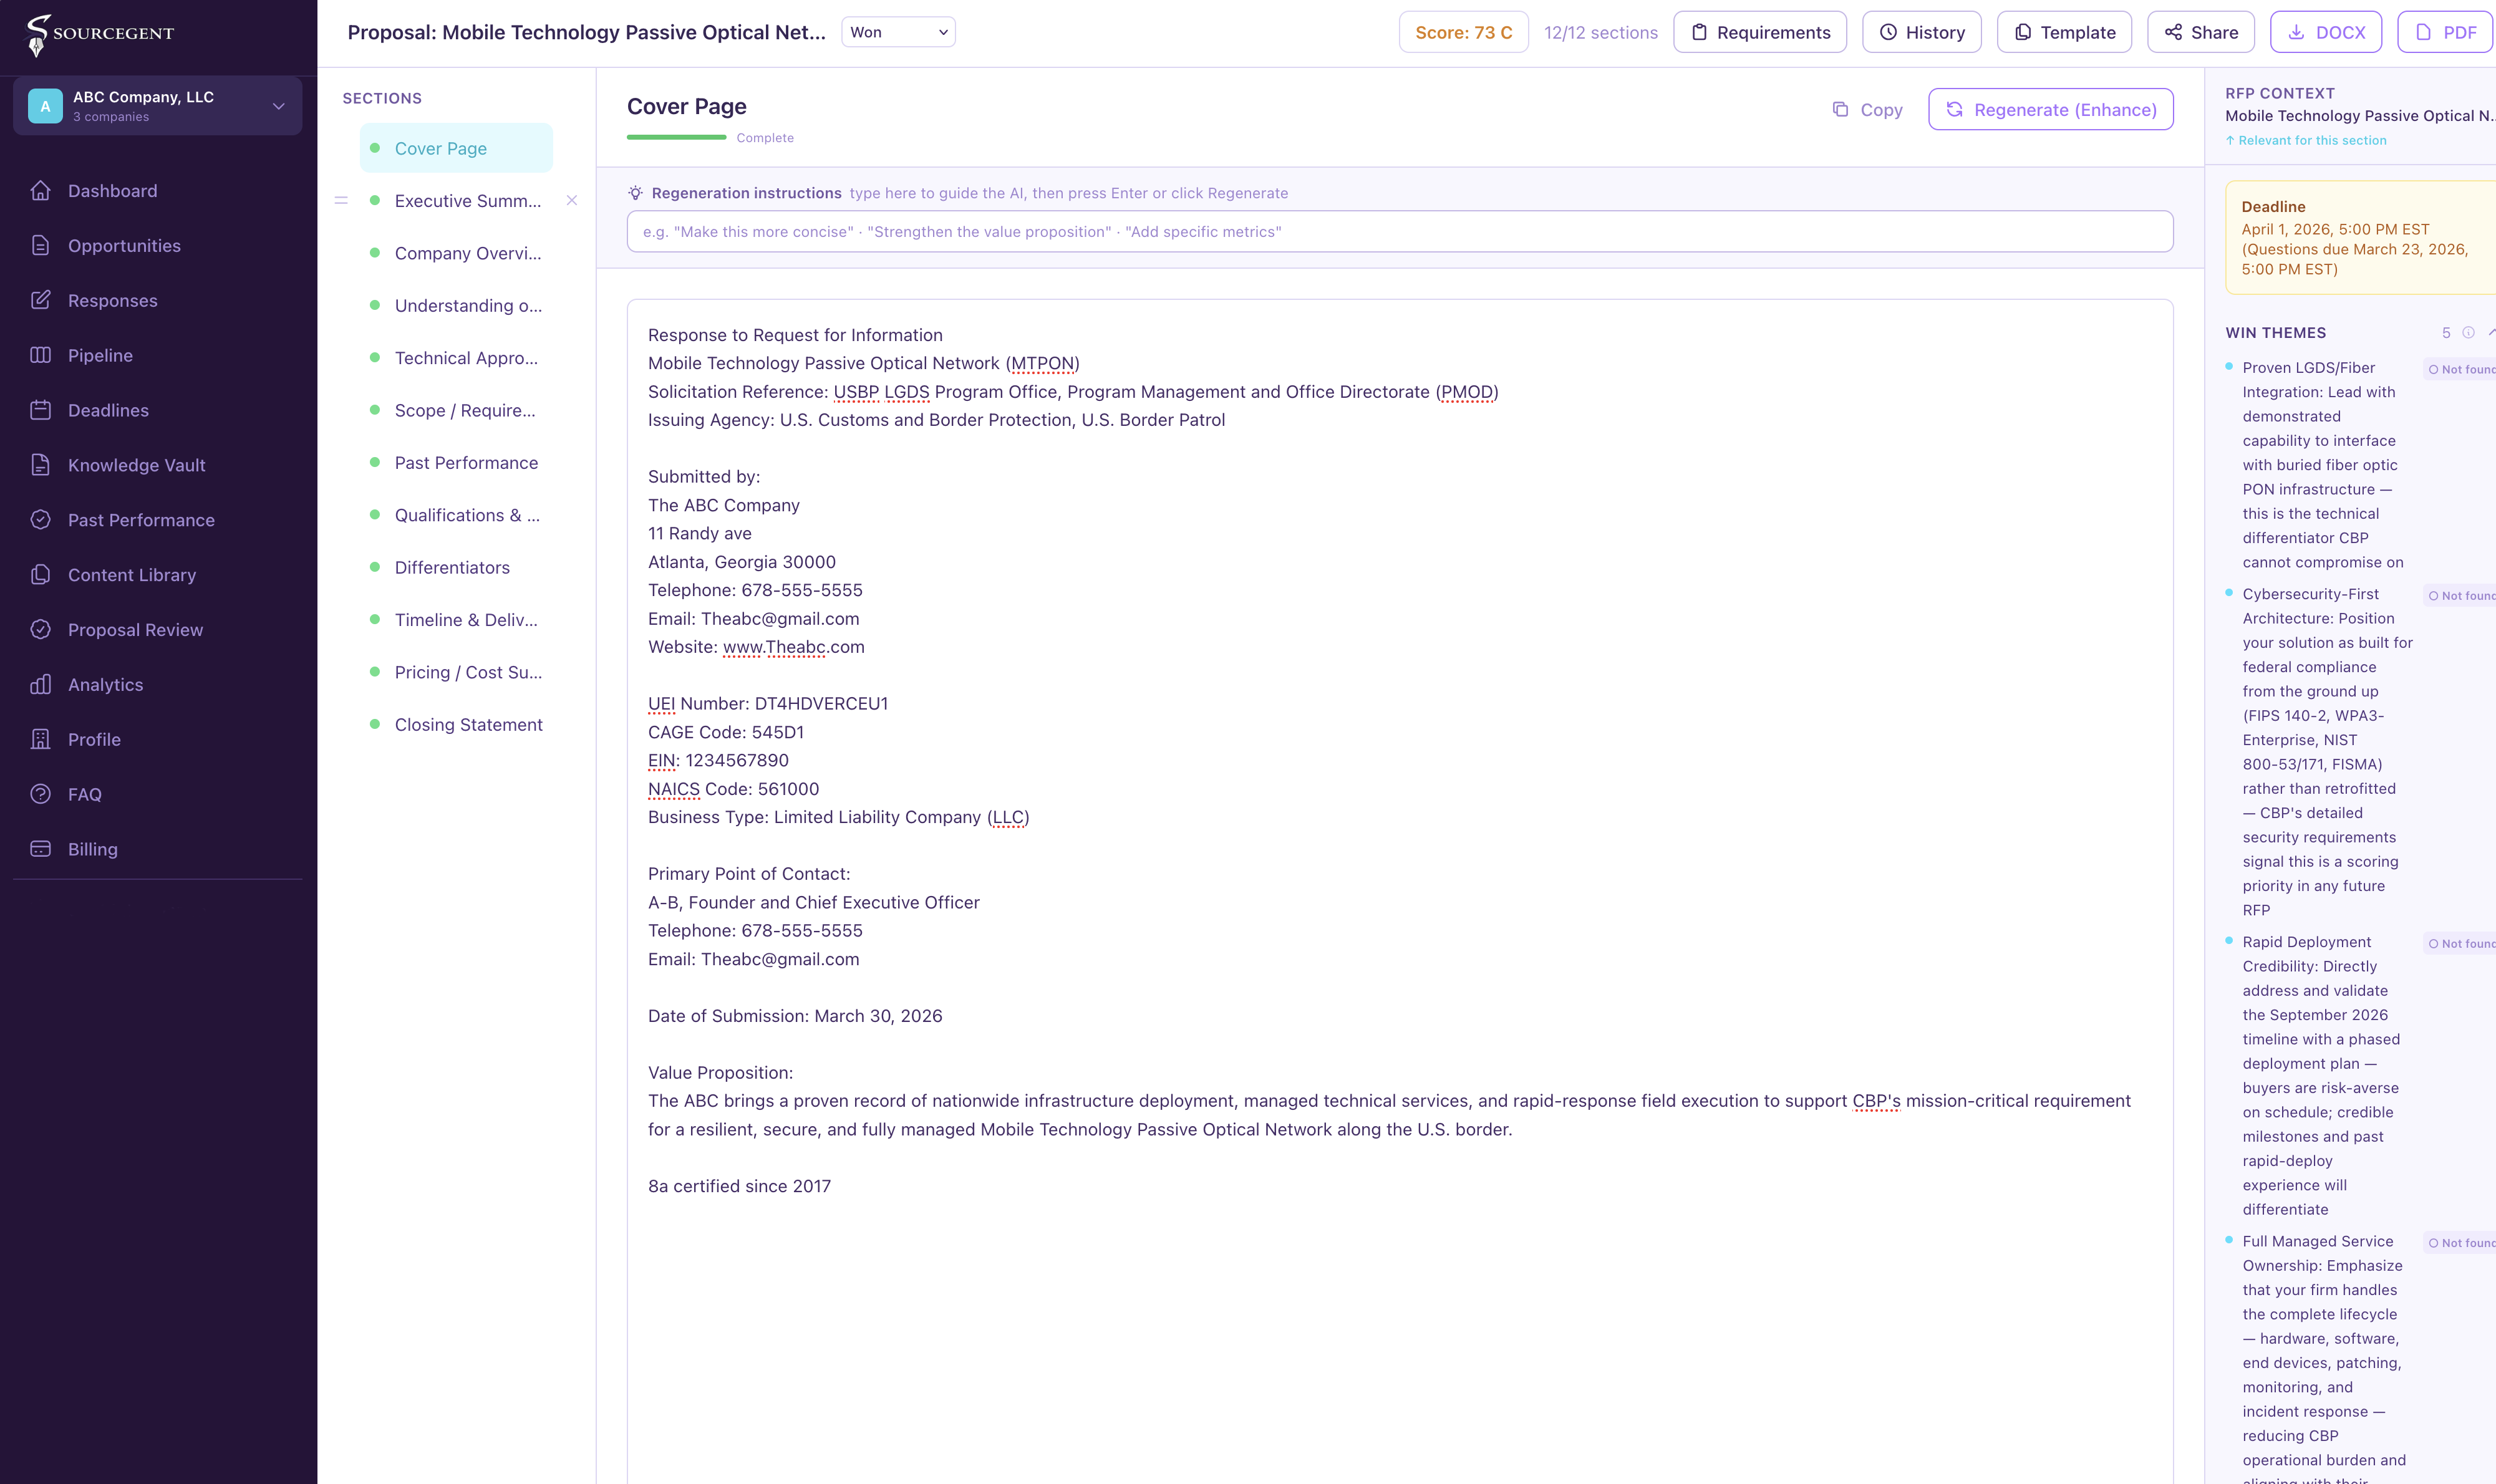Click the www.Theabc.com website text

pyautogui.click(x=794, y=647)
